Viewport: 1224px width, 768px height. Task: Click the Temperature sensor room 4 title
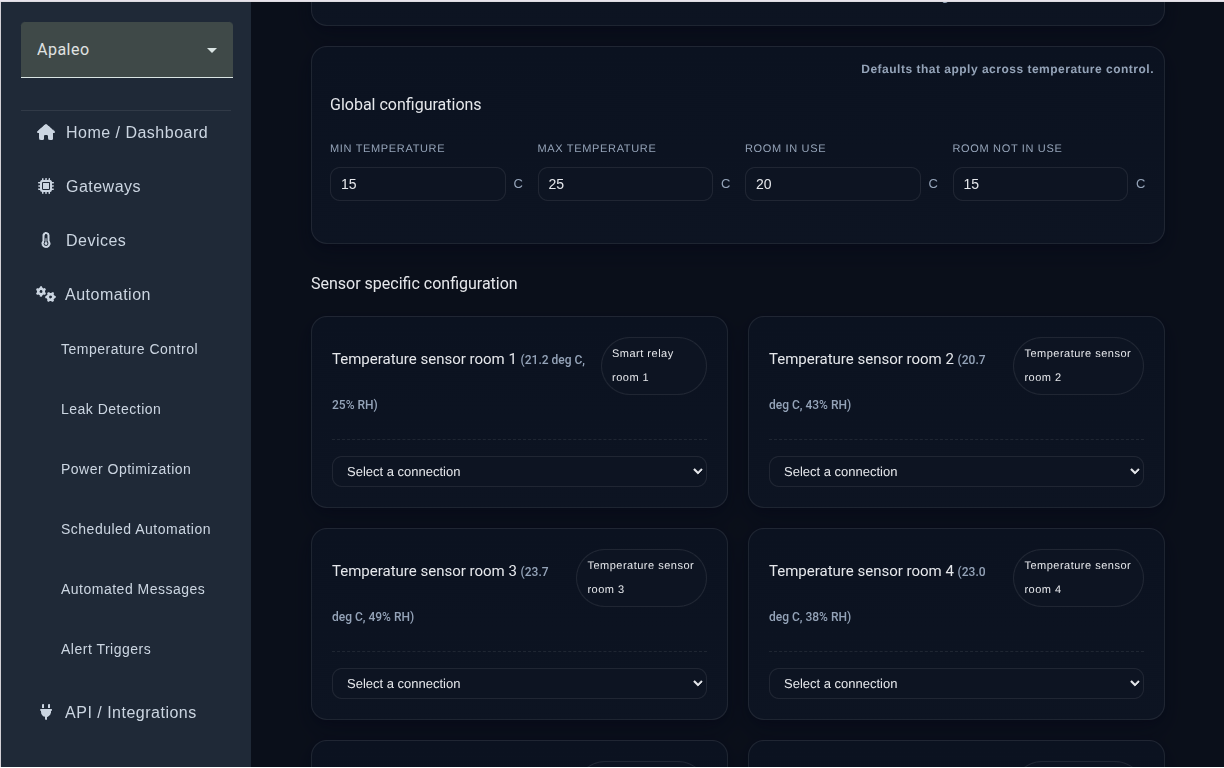point(861,570)
